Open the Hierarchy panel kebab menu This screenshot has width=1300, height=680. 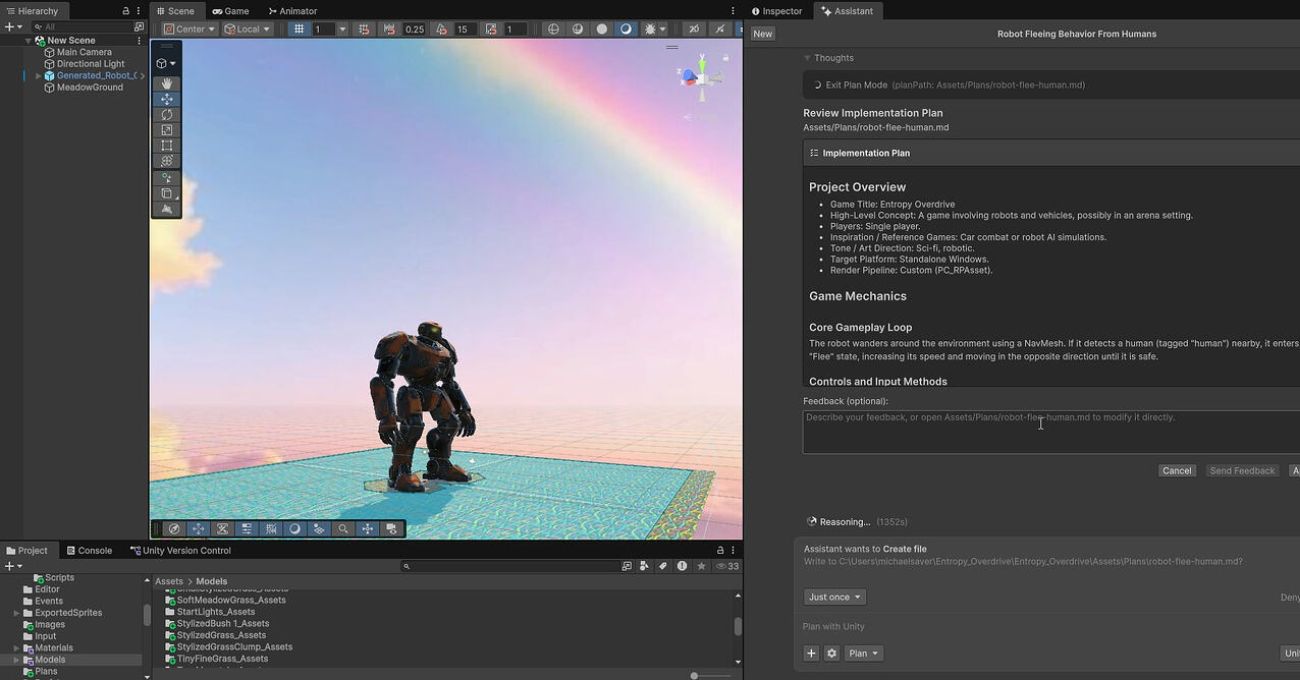[x=139, y=11]
